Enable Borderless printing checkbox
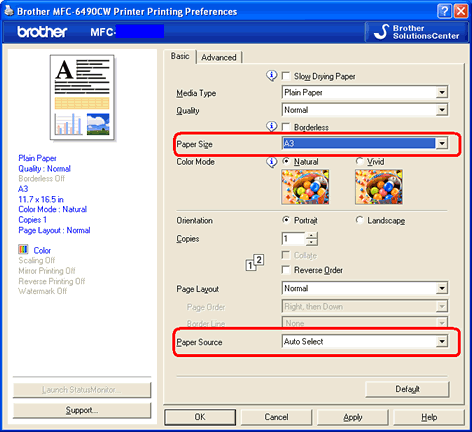Viewport: 472px width, 432px height. [286, 127]
